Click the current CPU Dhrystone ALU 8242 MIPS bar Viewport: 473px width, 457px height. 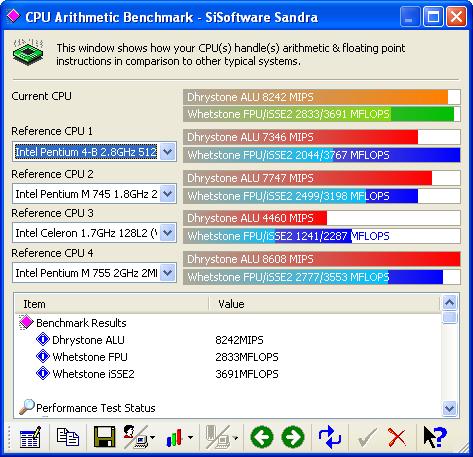(322, 97)
